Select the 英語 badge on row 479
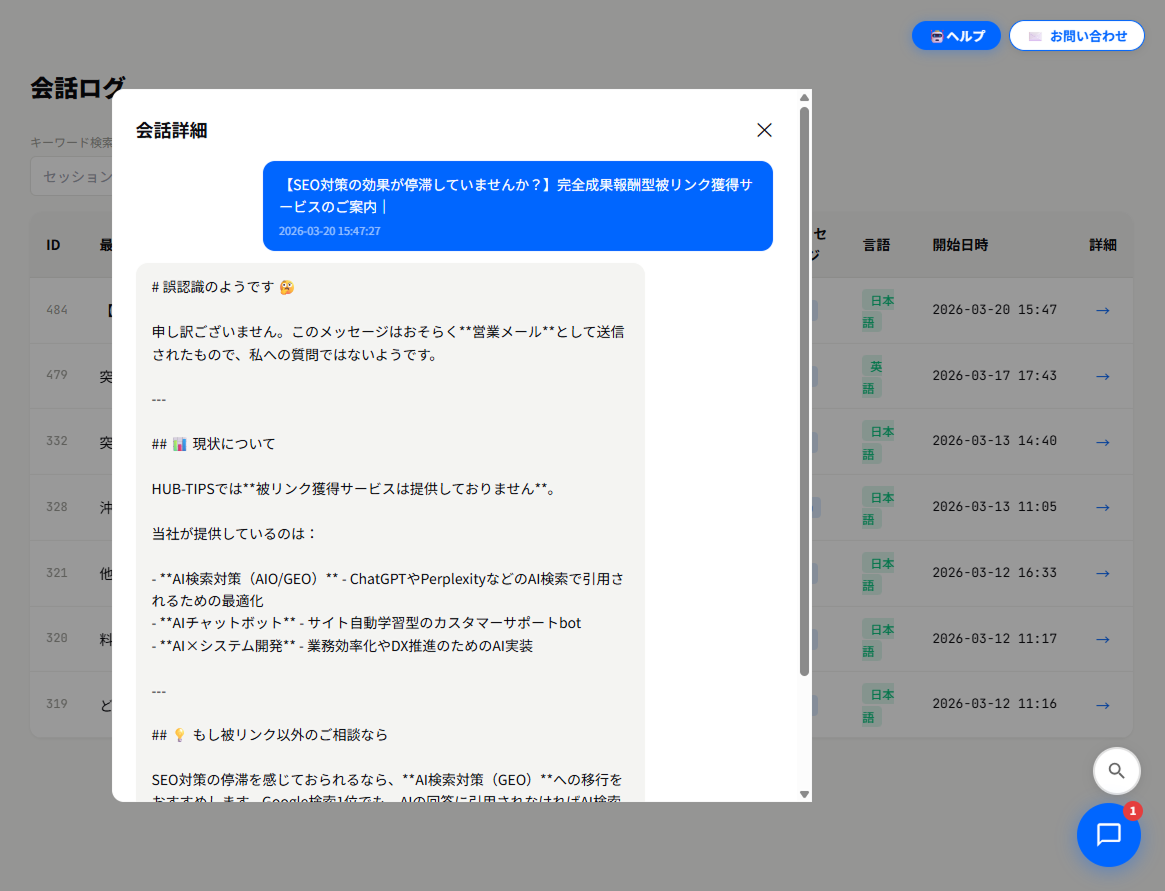The height and width of the screenshot is (891, 1165). 875,376
